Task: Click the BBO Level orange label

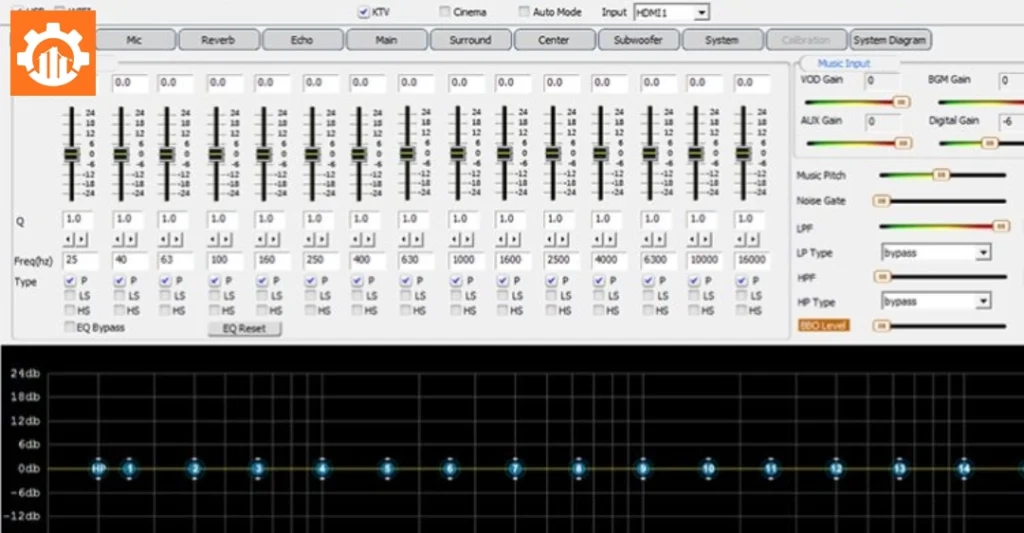Action: pyautogui.click(x=823, y=326)
